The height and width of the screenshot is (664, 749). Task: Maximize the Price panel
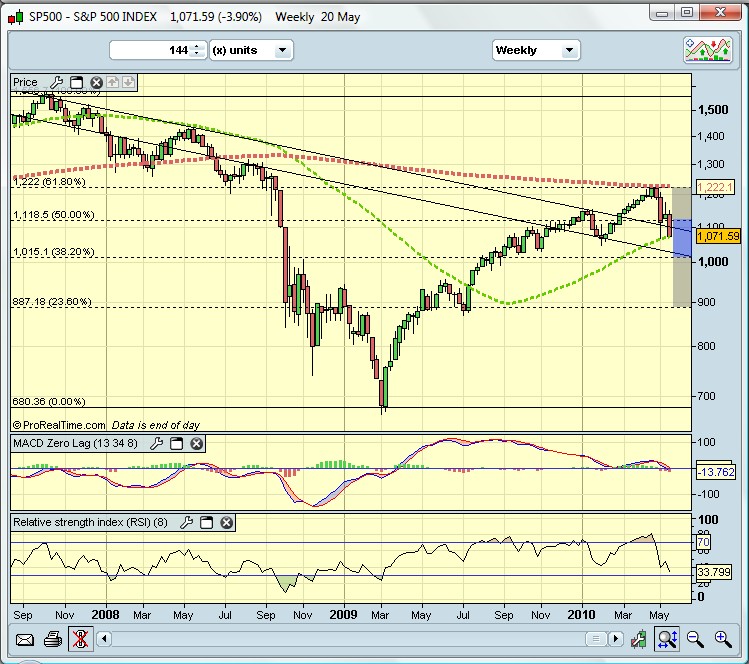pyautogui.click(x=76, y=83)
